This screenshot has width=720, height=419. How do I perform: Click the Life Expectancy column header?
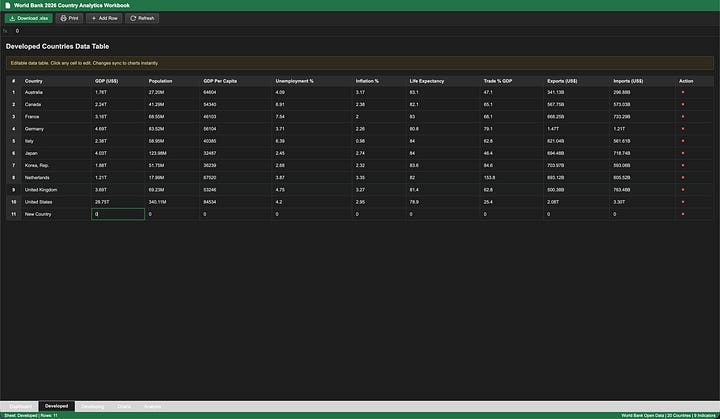443,81
